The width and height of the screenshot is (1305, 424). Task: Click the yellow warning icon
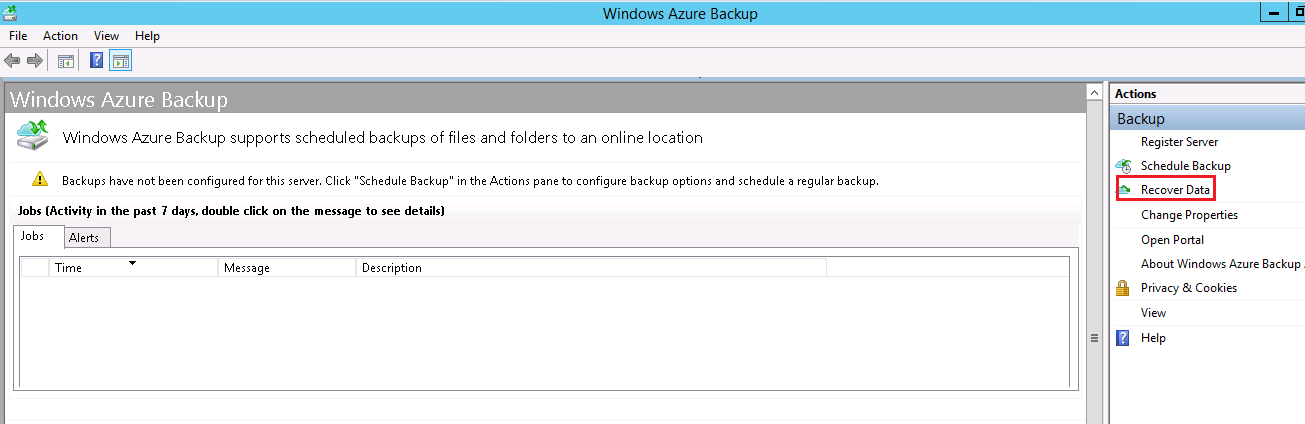click(x=39, y=180)
